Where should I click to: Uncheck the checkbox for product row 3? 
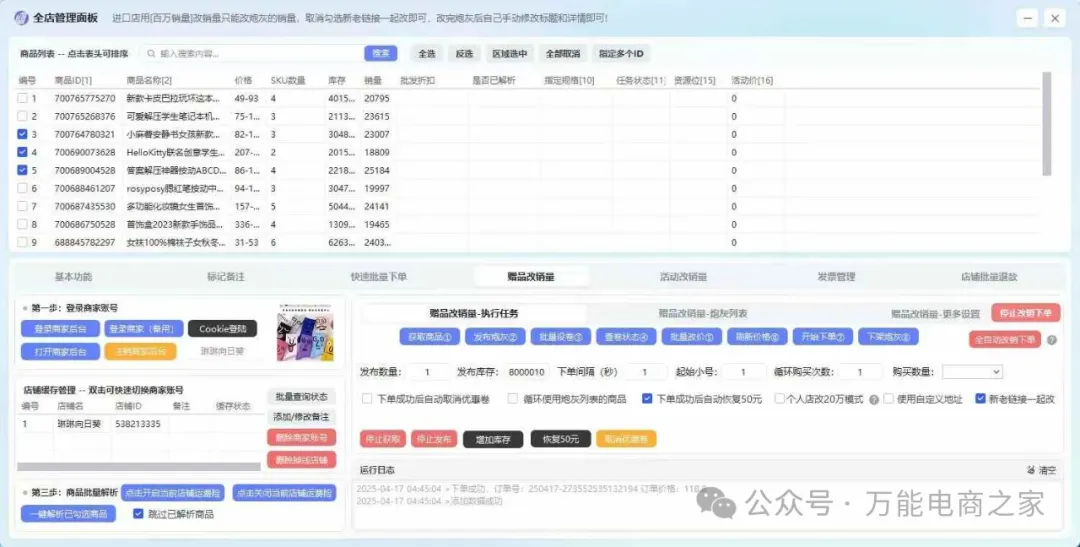pyautogui.click(x=22, y=134)
